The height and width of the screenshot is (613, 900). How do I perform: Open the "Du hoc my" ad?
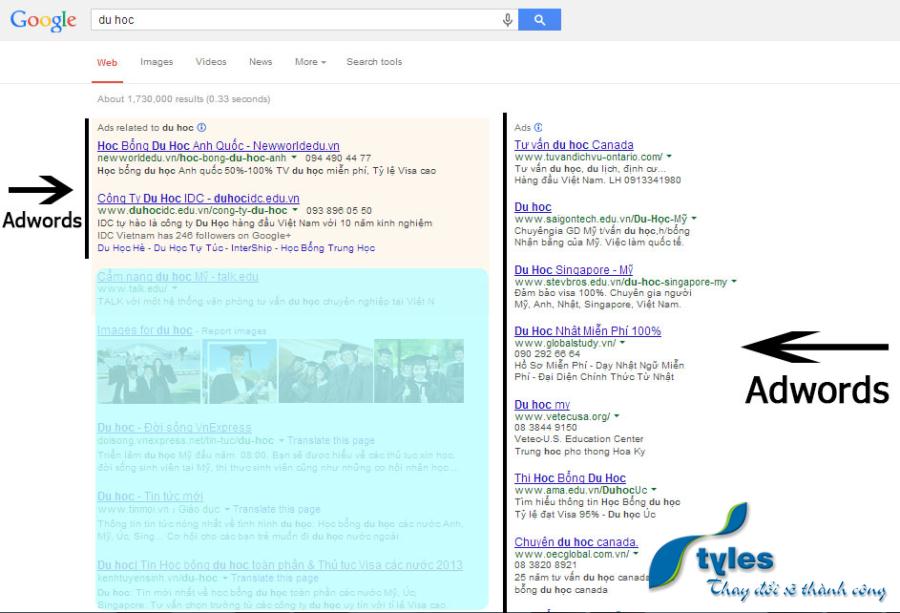(542, 405)
